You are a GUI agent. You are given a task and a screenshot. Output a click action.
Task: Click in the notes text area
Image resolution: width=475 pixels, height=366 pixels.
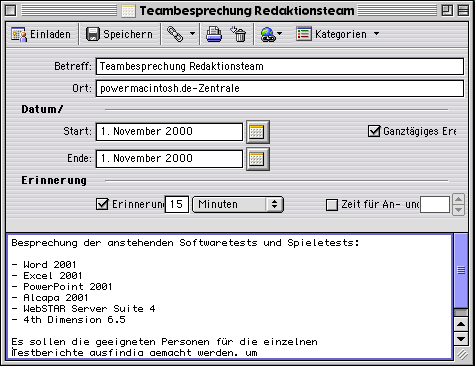tap(229, 297)
